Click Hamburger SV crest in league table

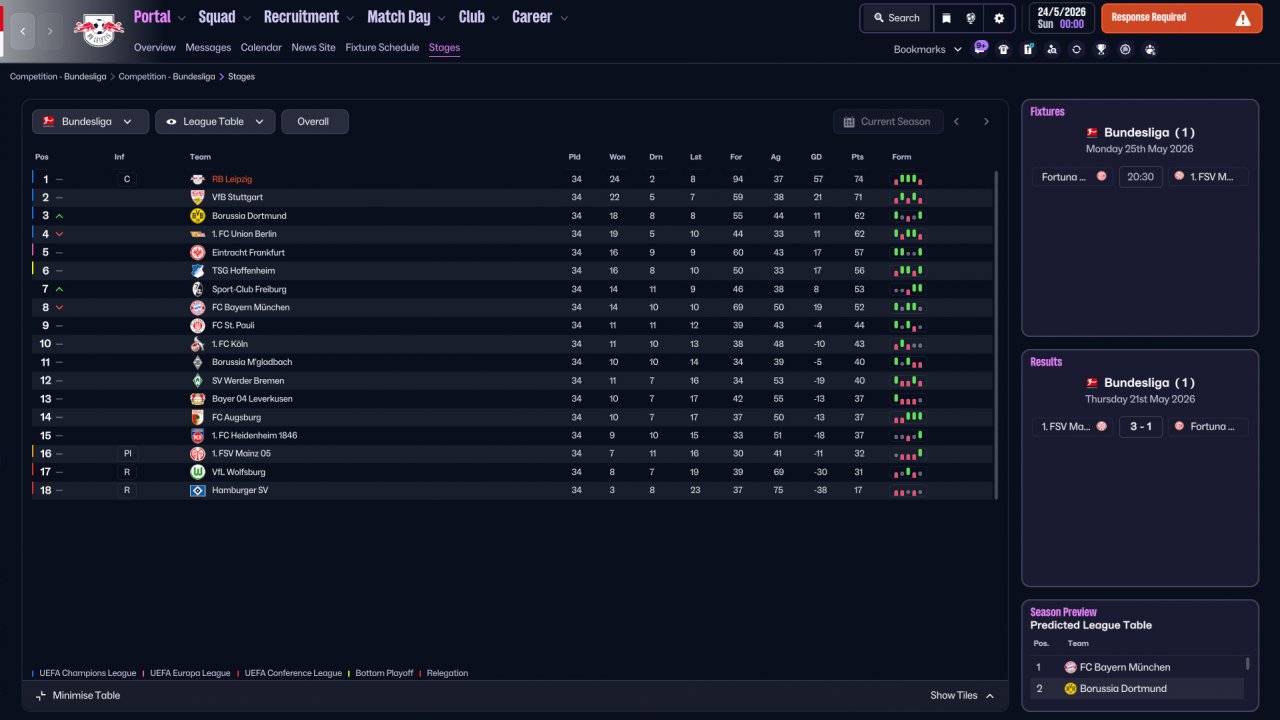pyautogui.click(x=197, y=490)
